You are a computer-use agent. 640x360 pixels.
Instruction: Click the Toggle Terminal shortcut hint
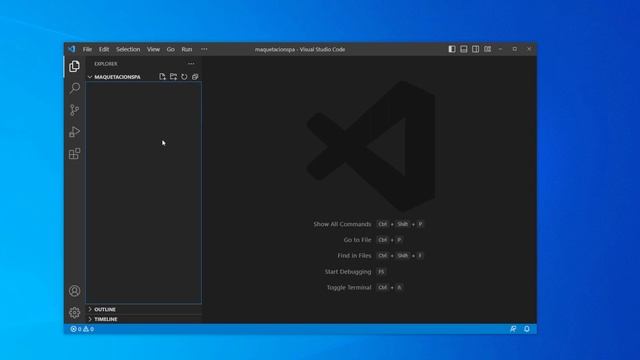(x=365, y=287)
